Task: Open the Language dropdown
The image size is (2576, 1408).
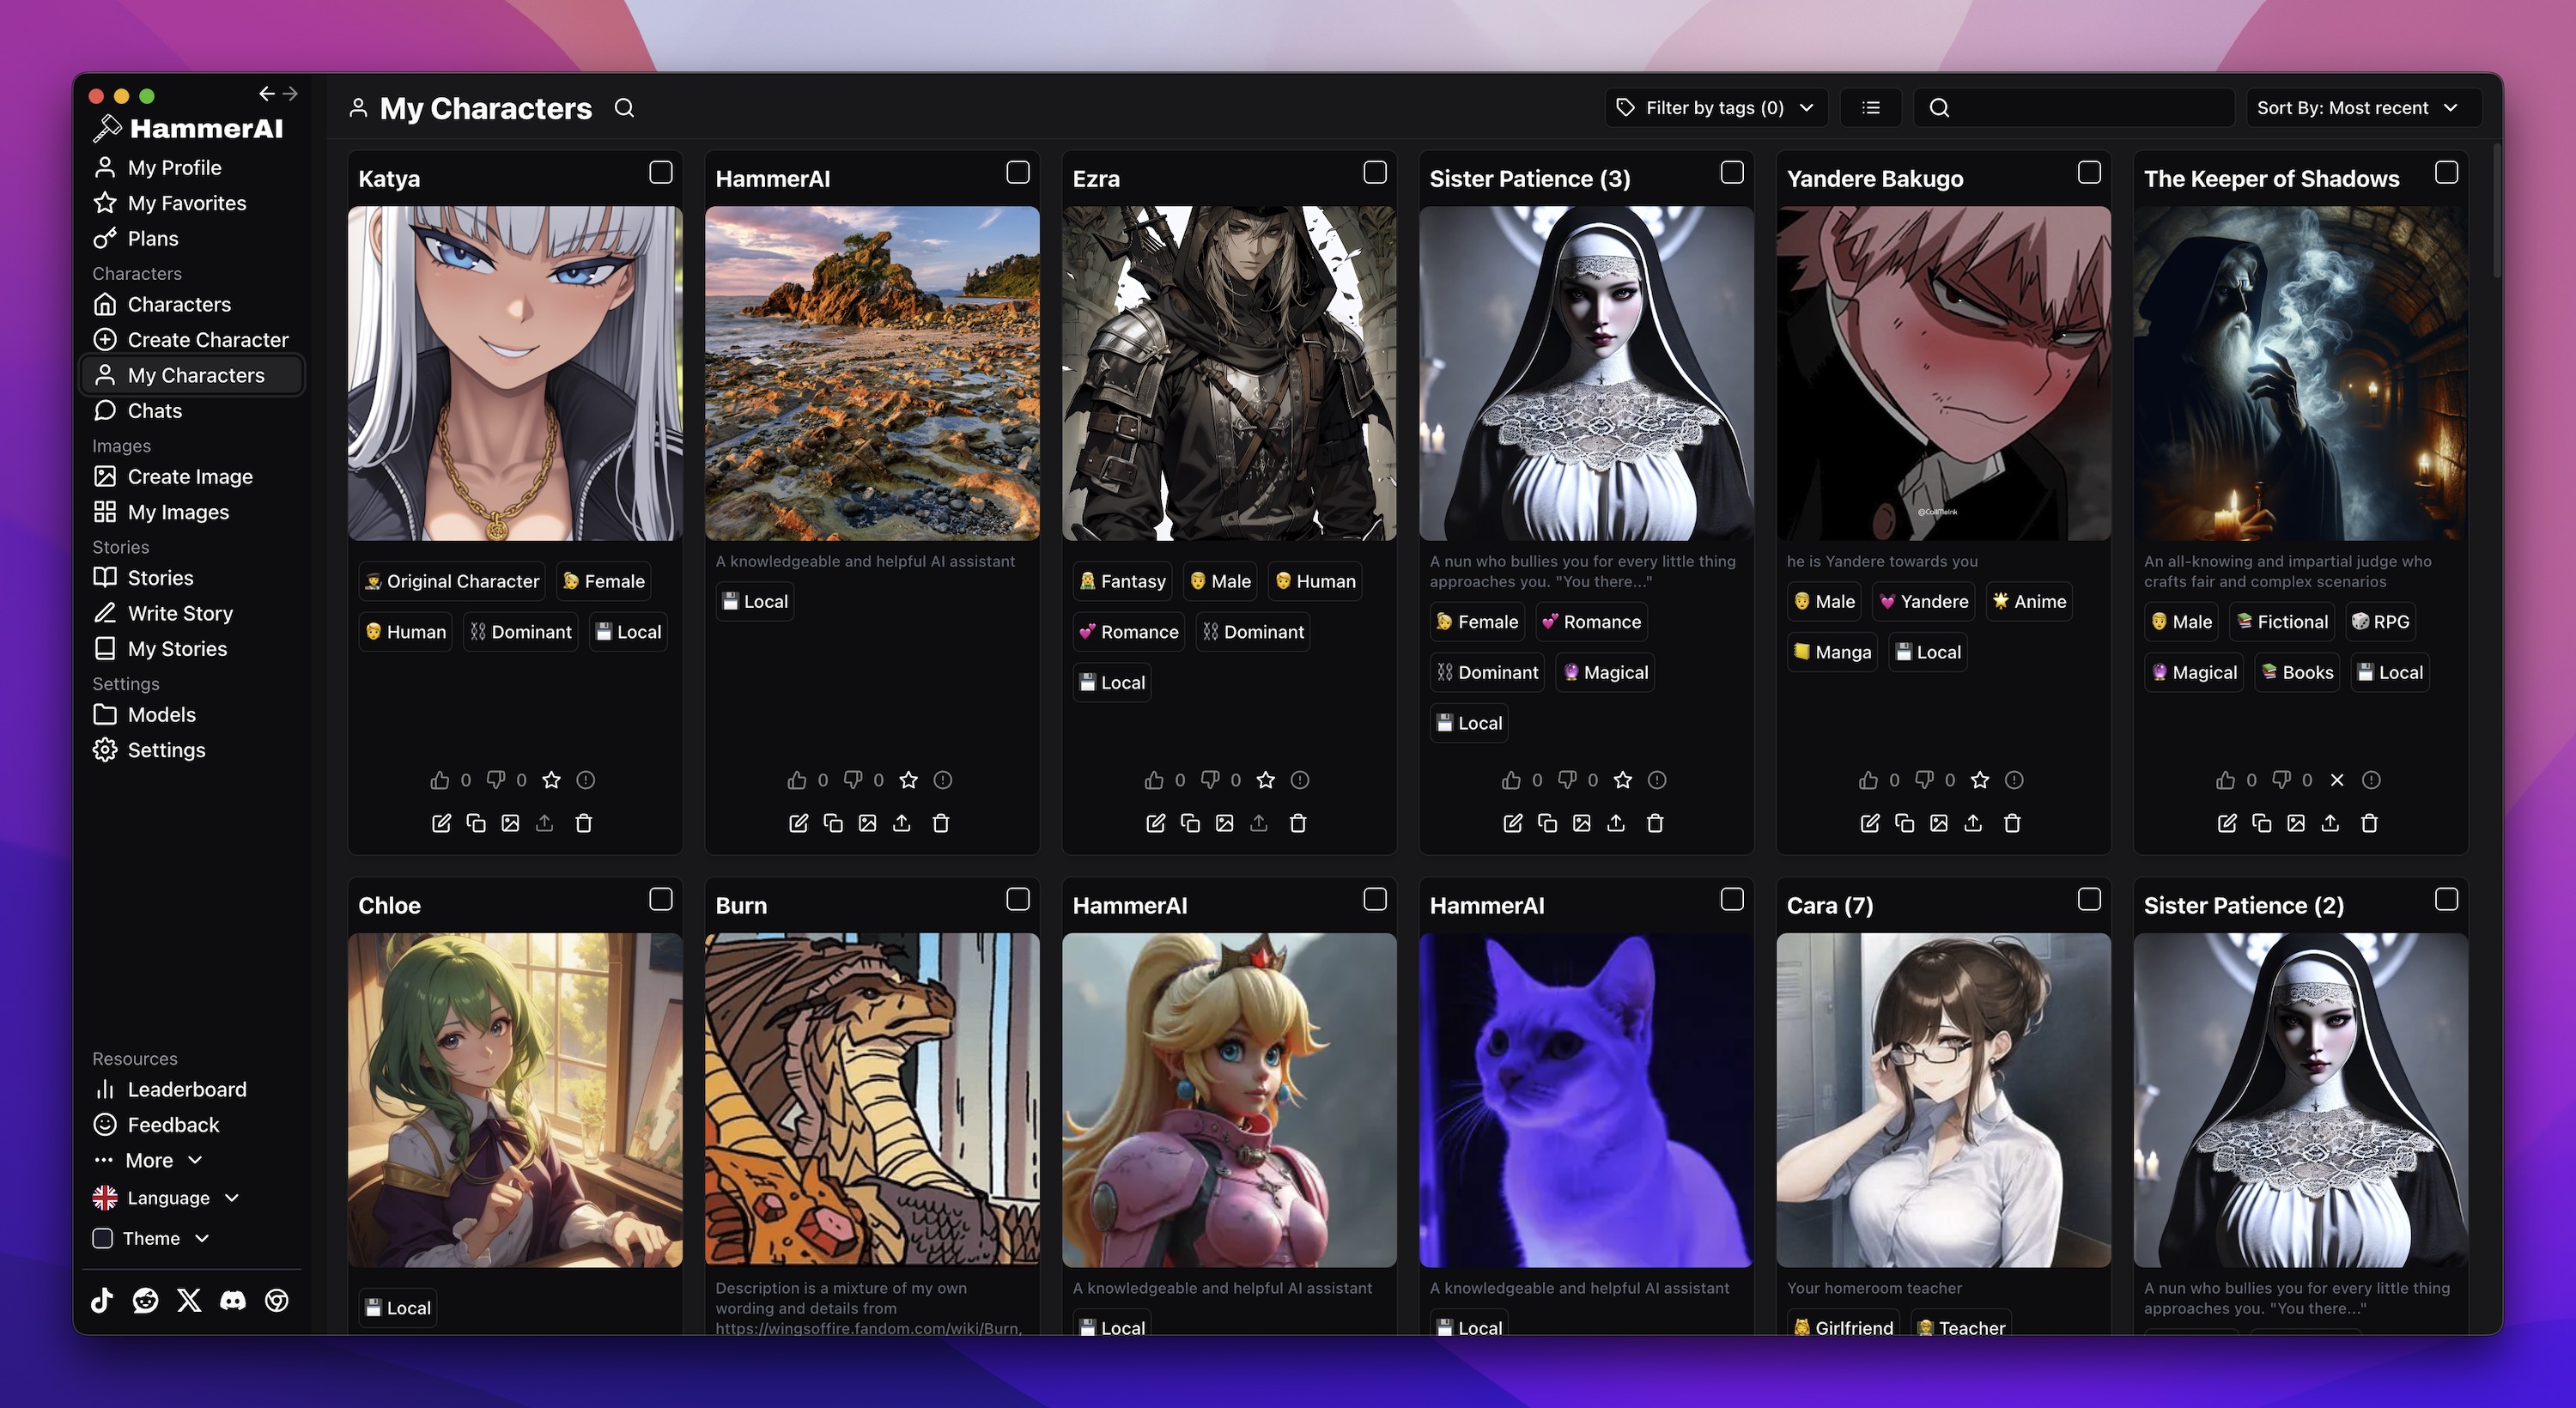Action: 166,1198
